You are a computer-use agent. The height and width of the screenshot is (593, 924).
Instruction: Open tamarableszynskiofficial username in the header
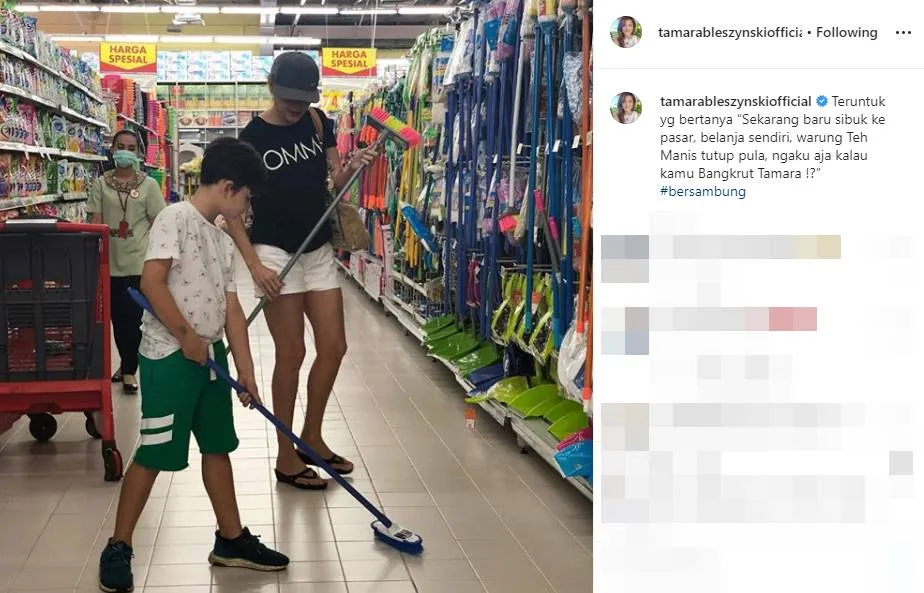[730, 32]
